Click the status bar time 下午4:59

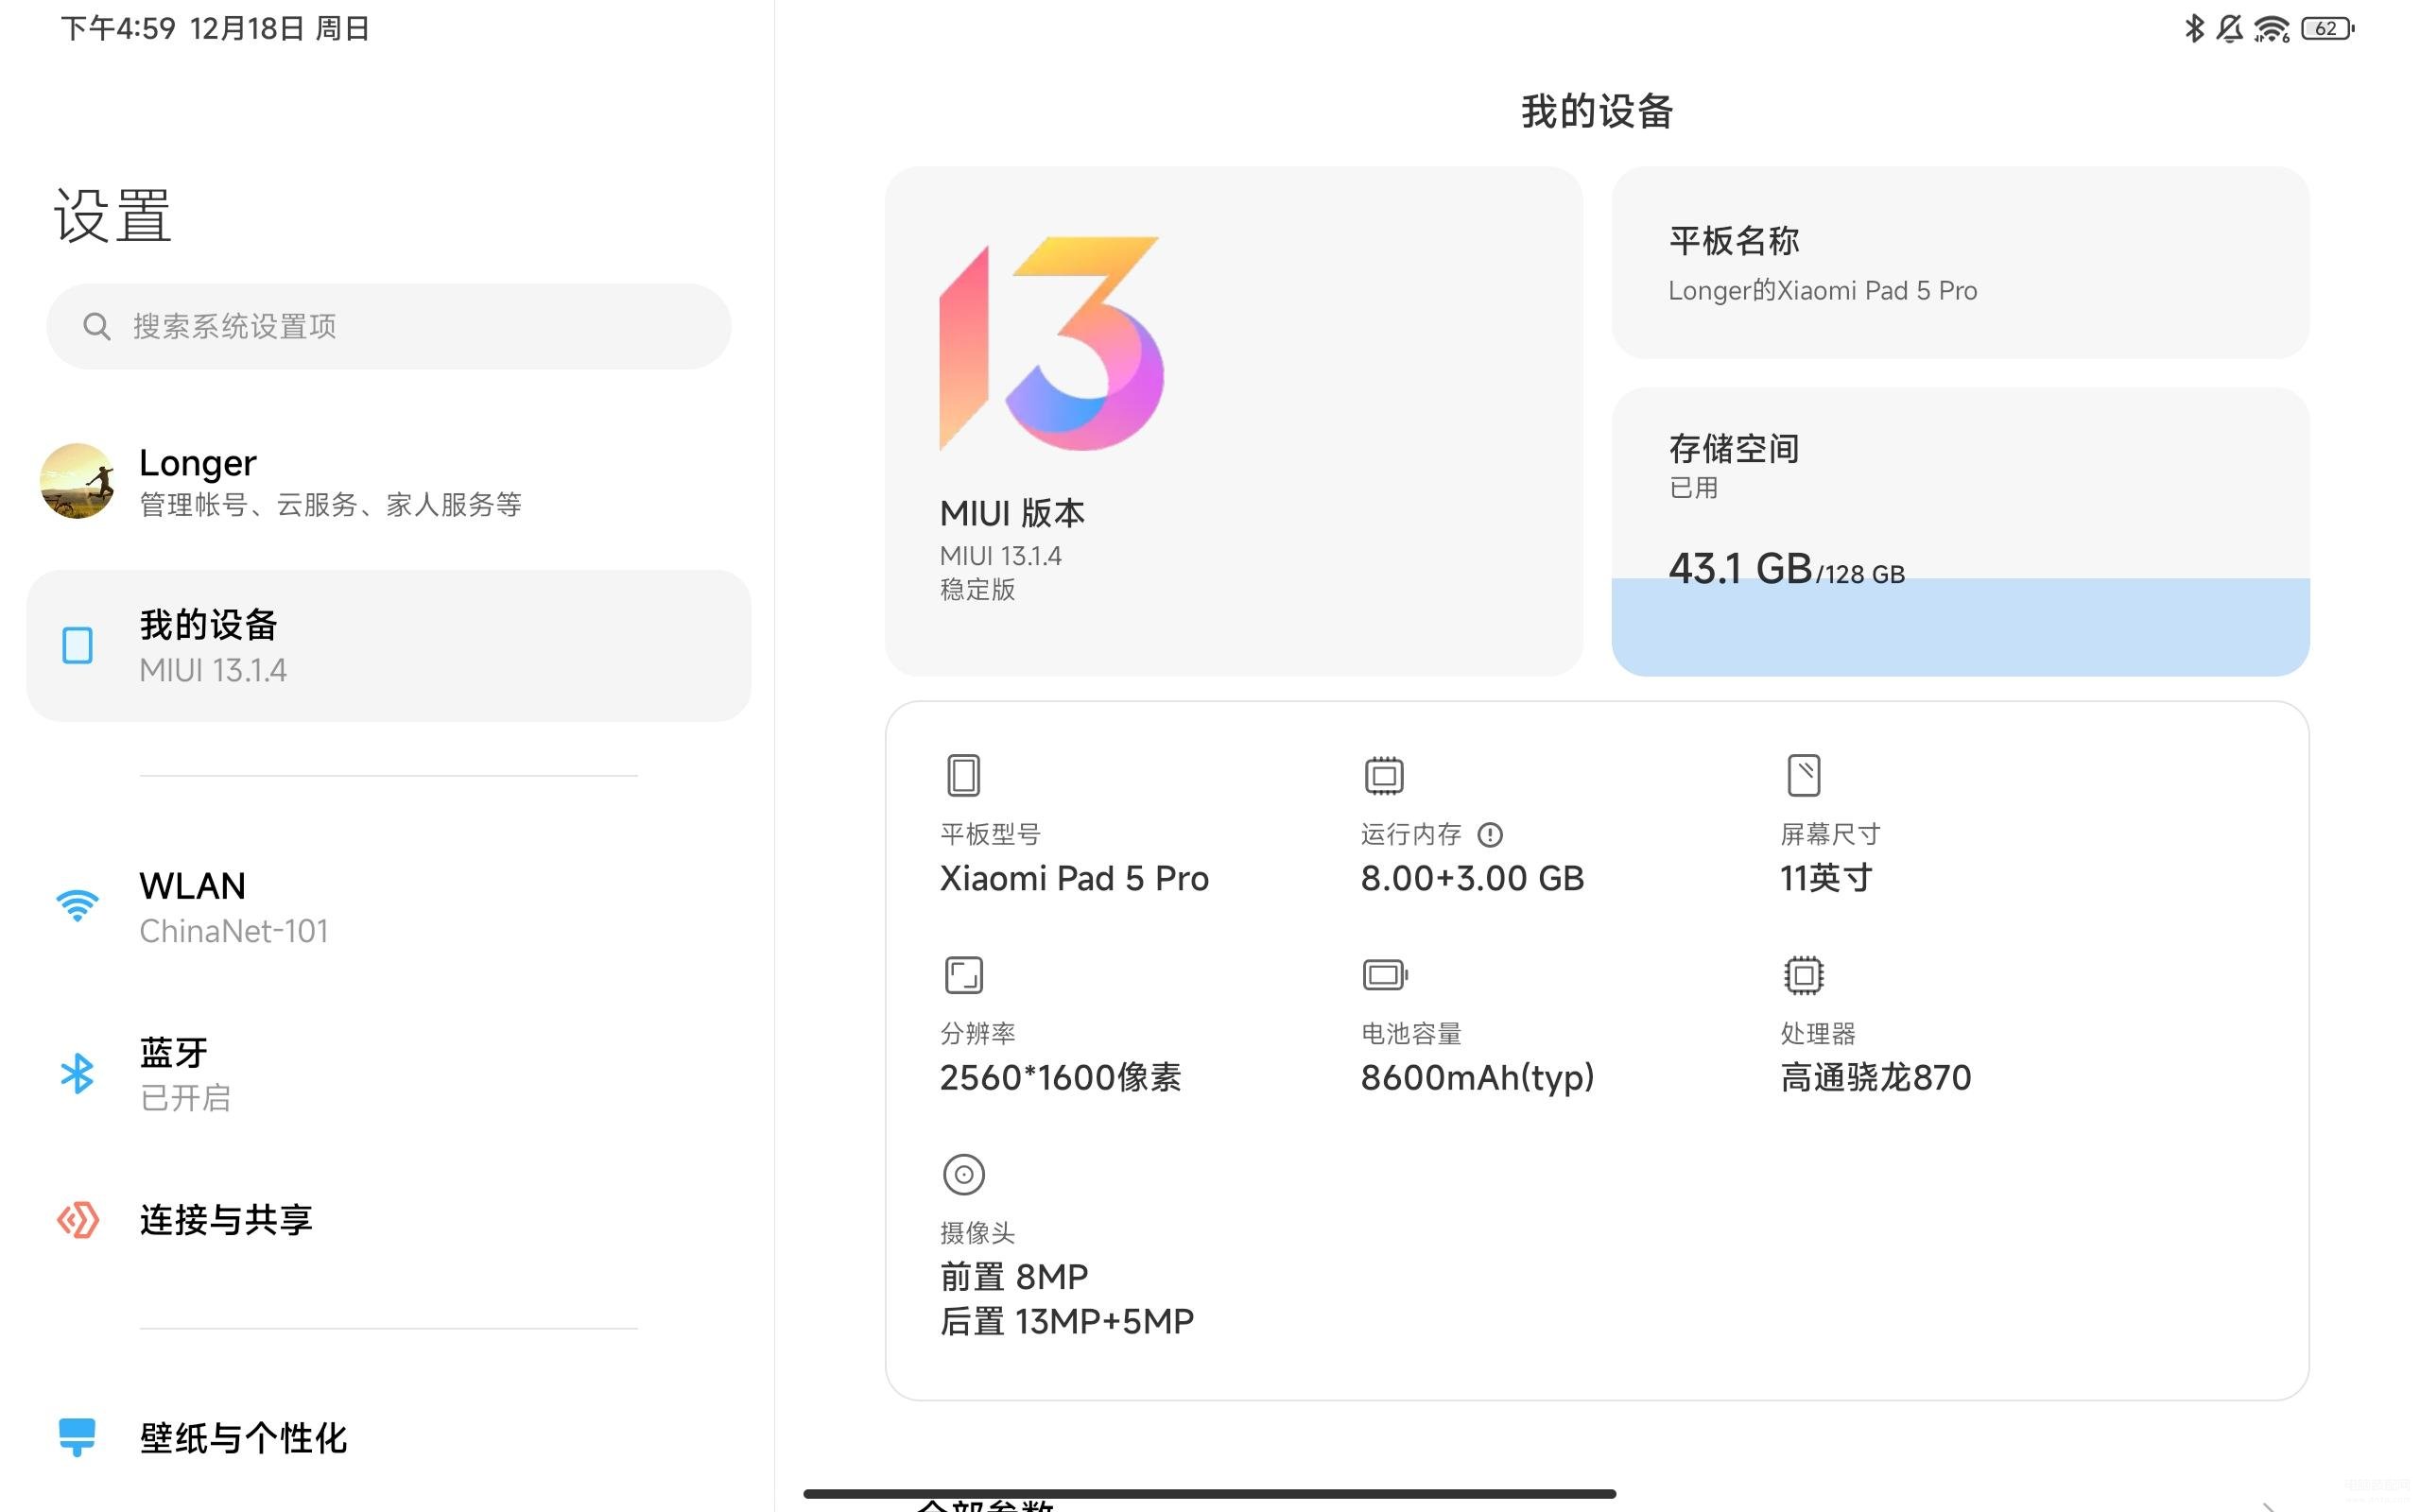118,28
